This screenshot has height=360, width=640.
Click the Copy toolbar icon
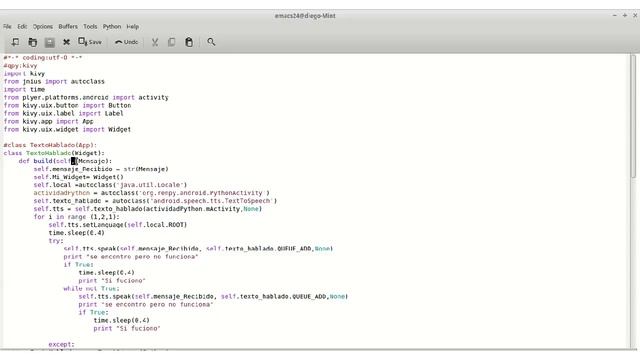[171, 42]
